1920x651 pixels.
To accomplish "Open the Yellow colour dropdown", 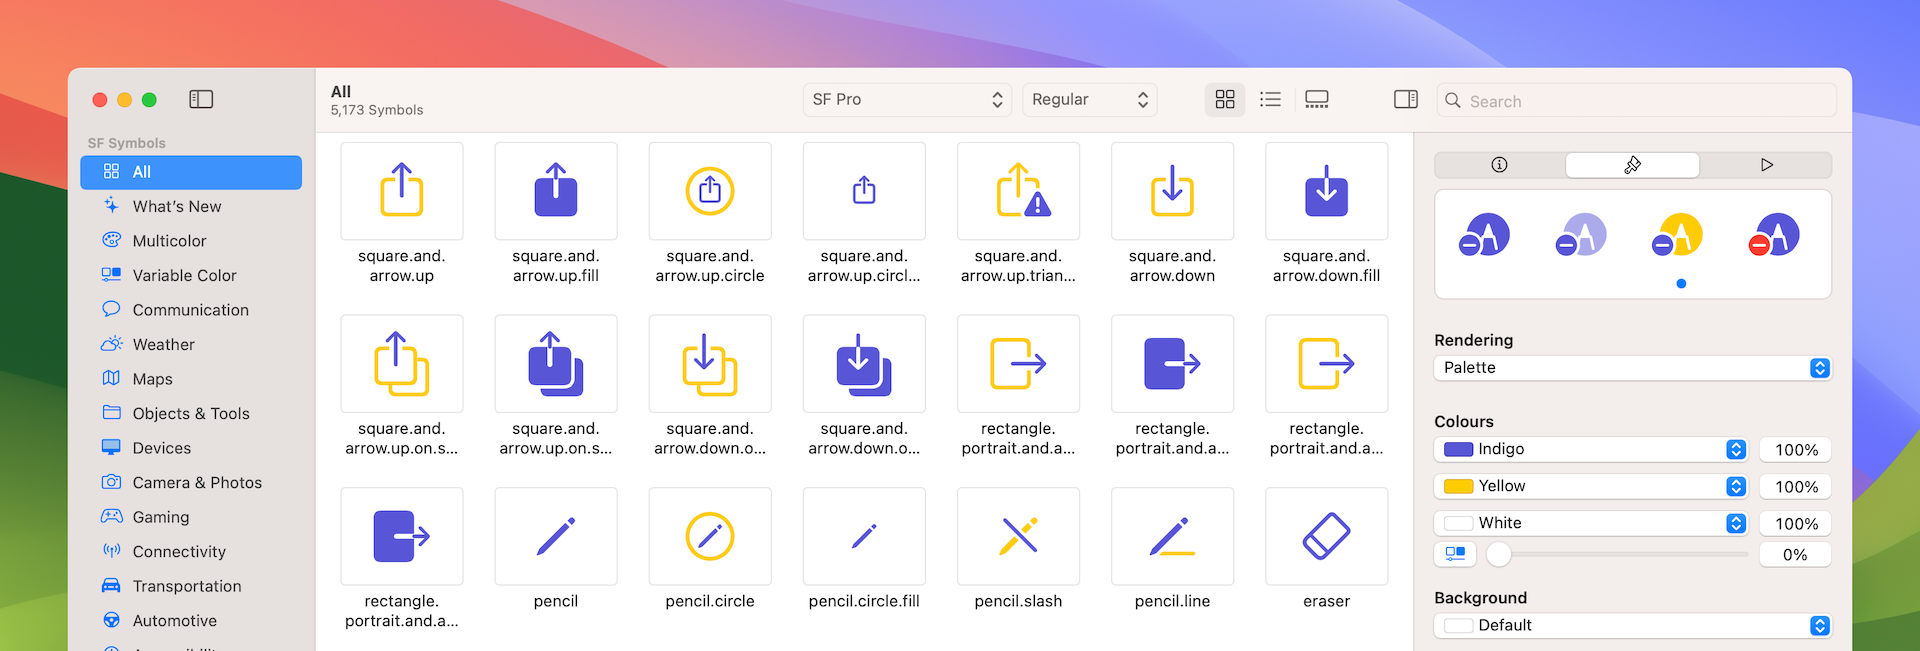I will click(x=1591, y=487).
